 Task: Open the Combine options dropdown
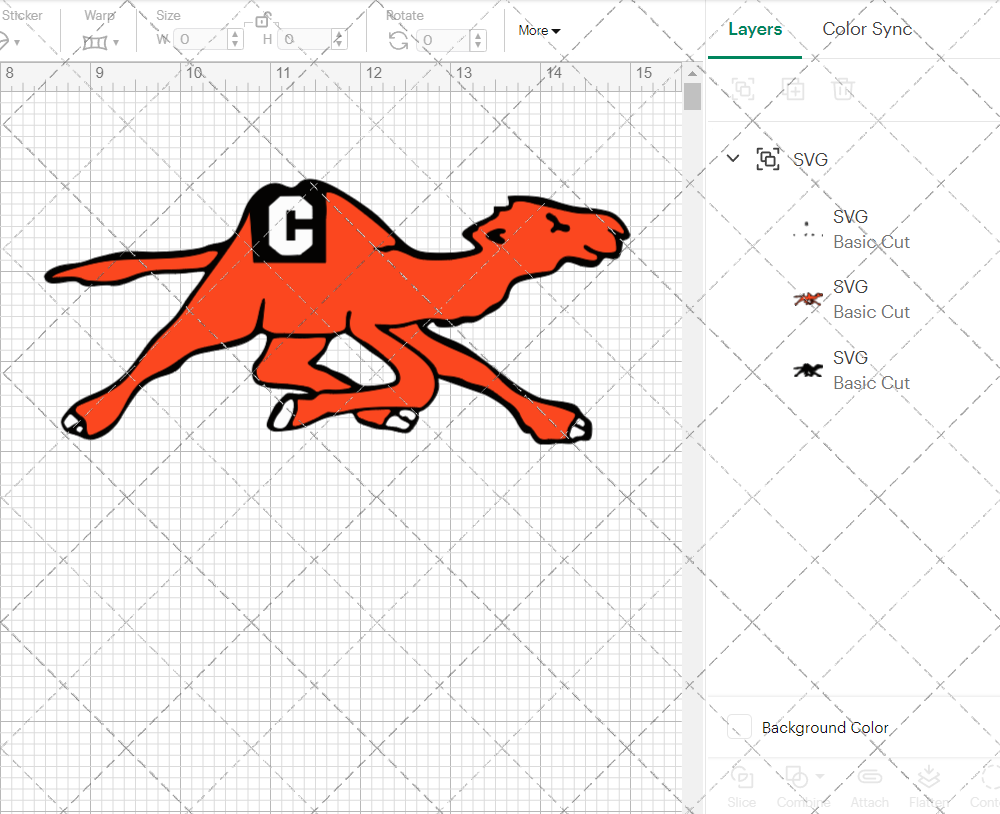[820, 778]
